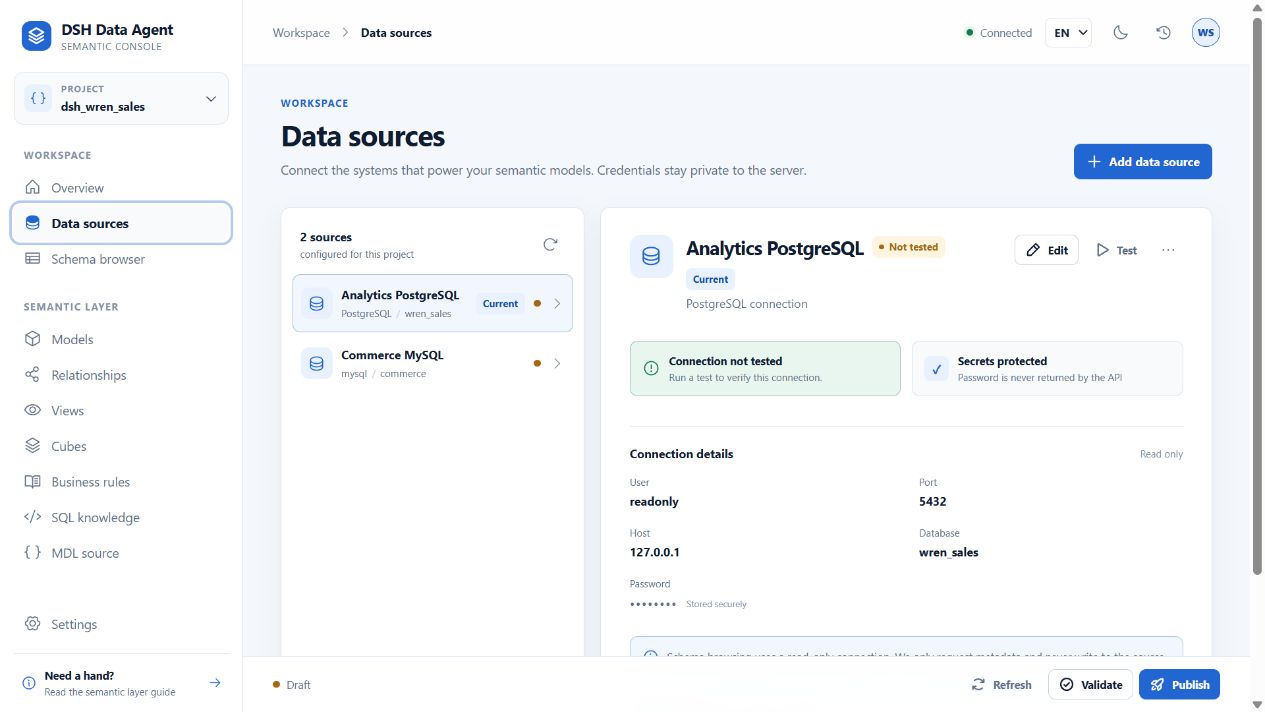
Task: Click the Settings gear icon
Action: (x=33, y=624)
